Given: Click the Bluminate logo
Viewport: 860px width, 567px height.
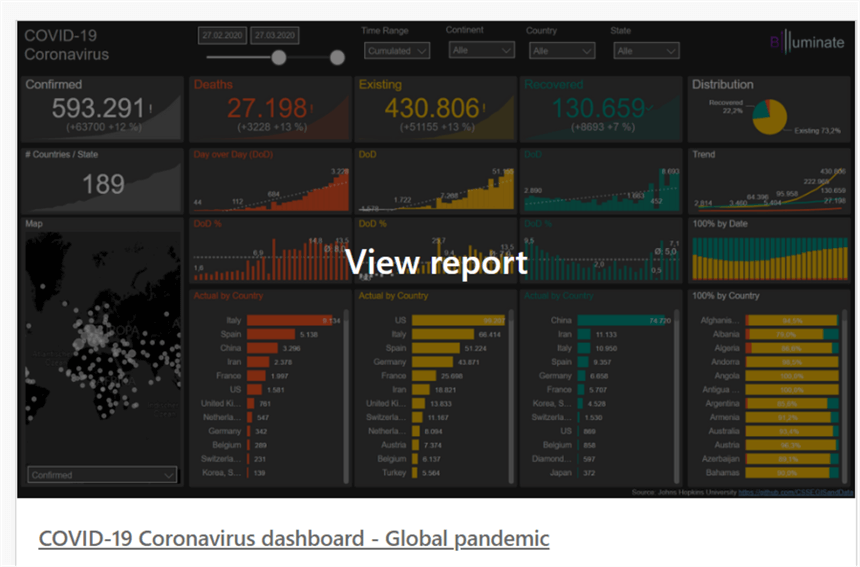Looking at the screenshot, I should 807,42.
